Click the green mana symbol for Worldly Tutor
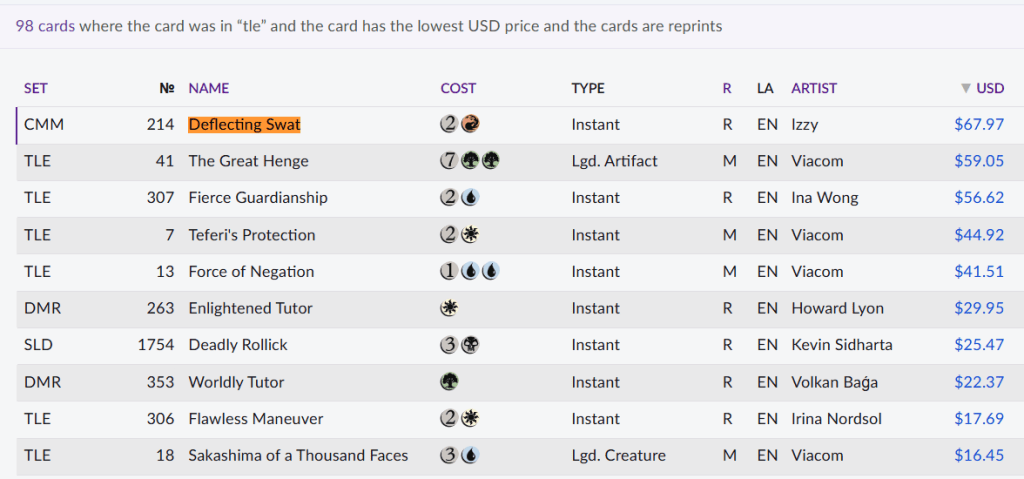 tap(450, 382)
